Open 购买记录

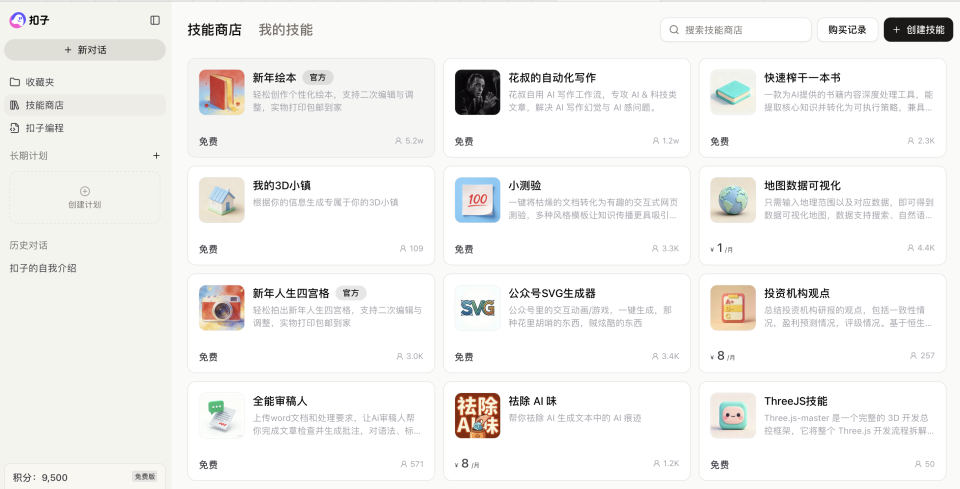[x=847, y=29]
